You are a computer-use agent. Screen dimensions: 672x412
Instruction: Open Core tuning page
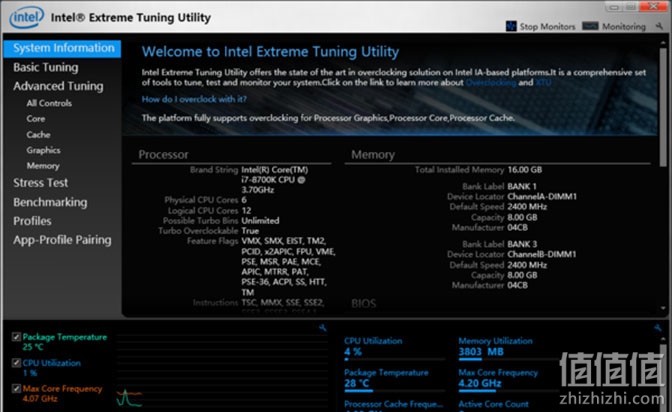(x=36, y=119)
